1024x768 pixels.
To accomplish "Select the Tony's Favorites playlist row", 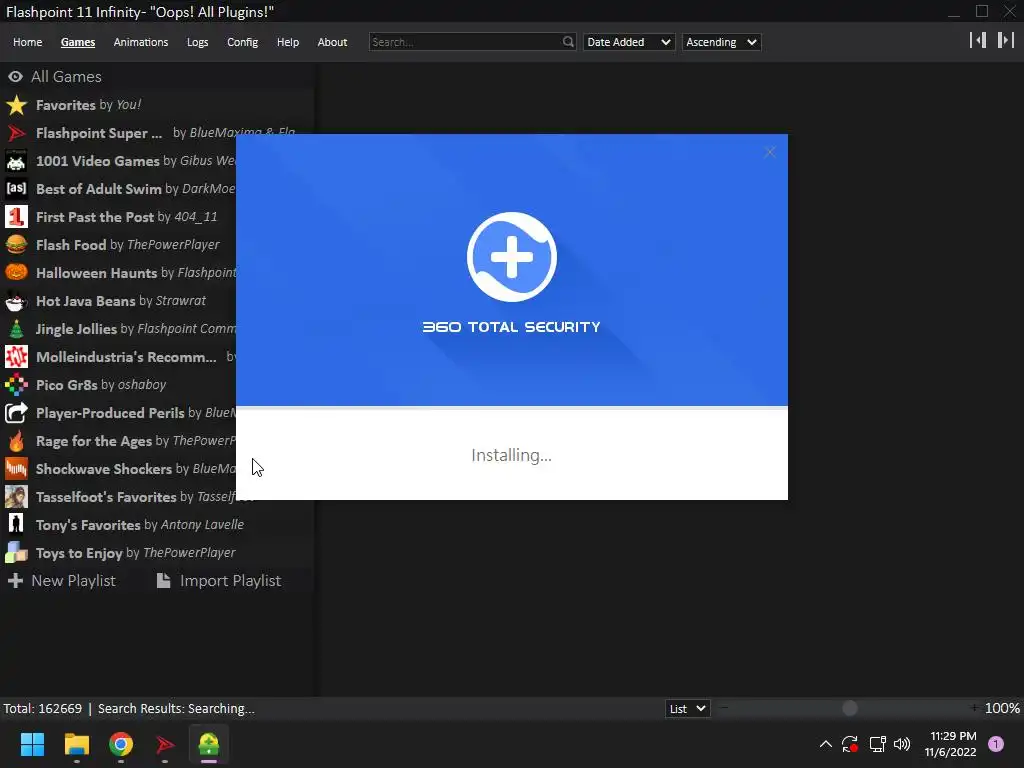I will [x=157, y=525].
